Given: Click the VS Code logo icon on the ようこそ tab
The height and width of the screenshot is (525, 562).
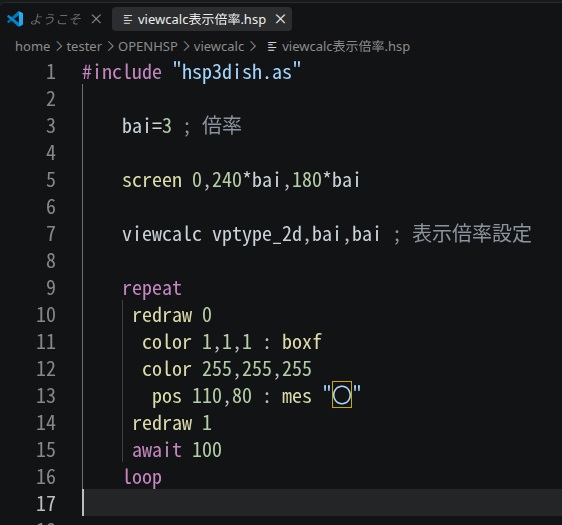Looking at the screenshot, I should [x=15, y=19].
